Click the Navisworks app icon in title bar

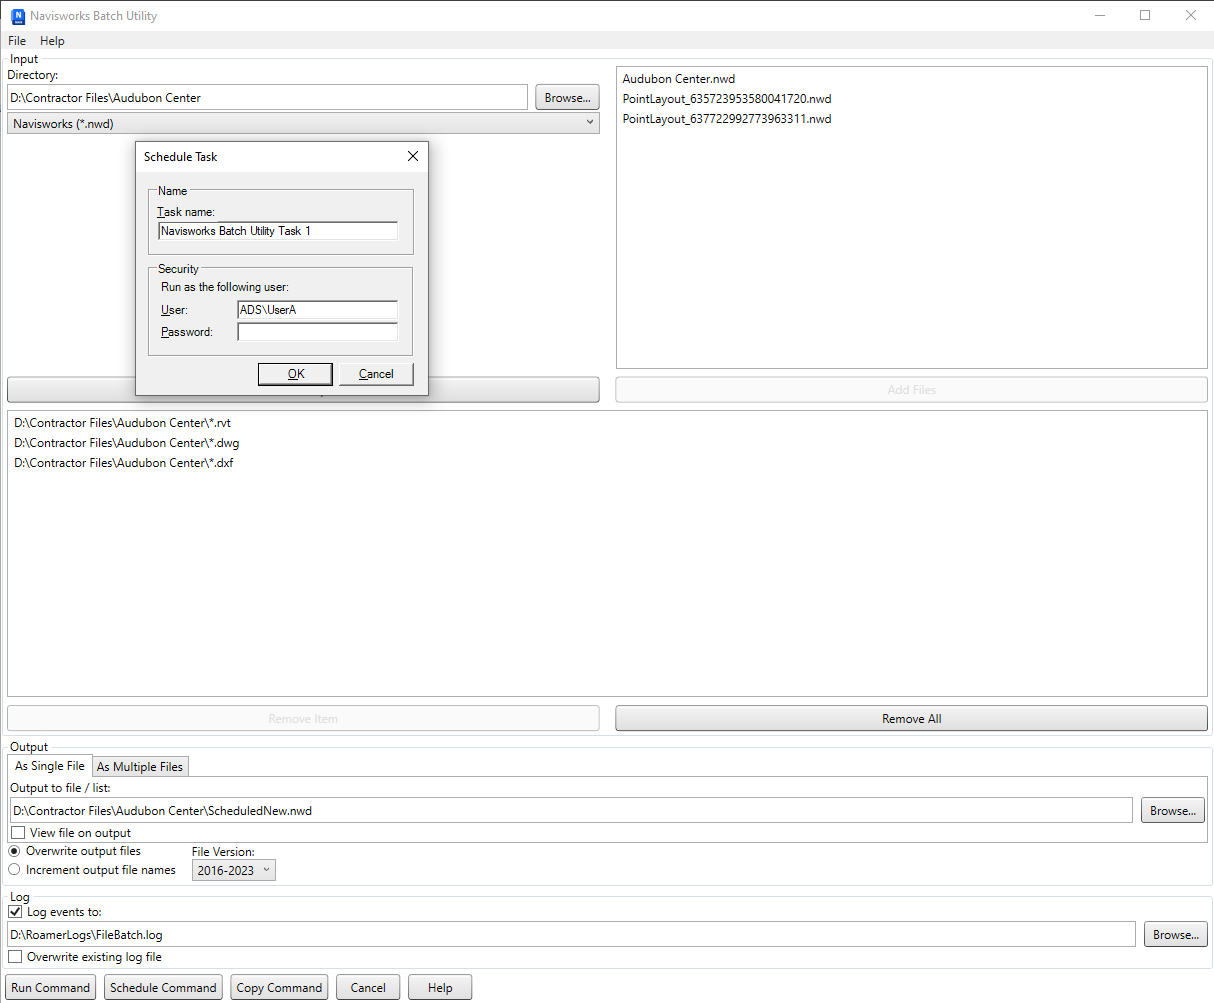point(17,16)
